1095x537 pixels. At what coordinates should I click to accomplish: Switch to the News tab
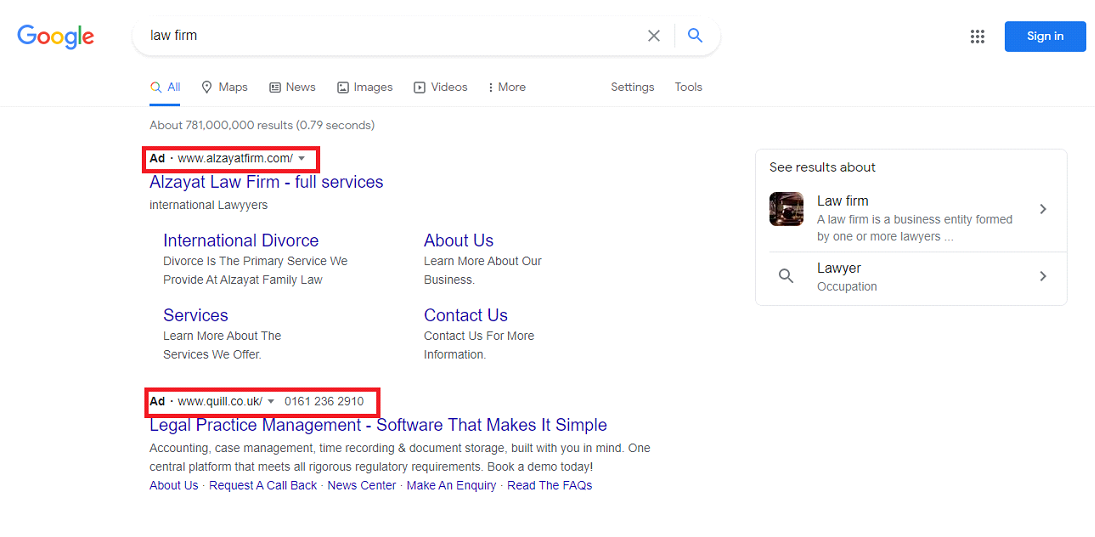click(x=292, y=87)
